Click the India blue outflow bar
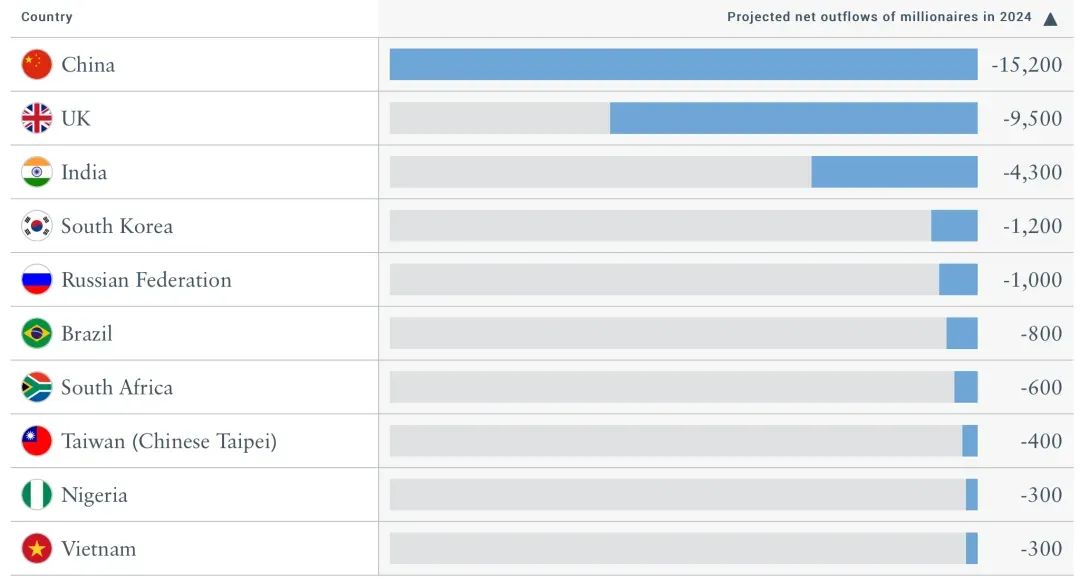The height and width of the screenshot is (581, 1080). [x=894, y=173]
